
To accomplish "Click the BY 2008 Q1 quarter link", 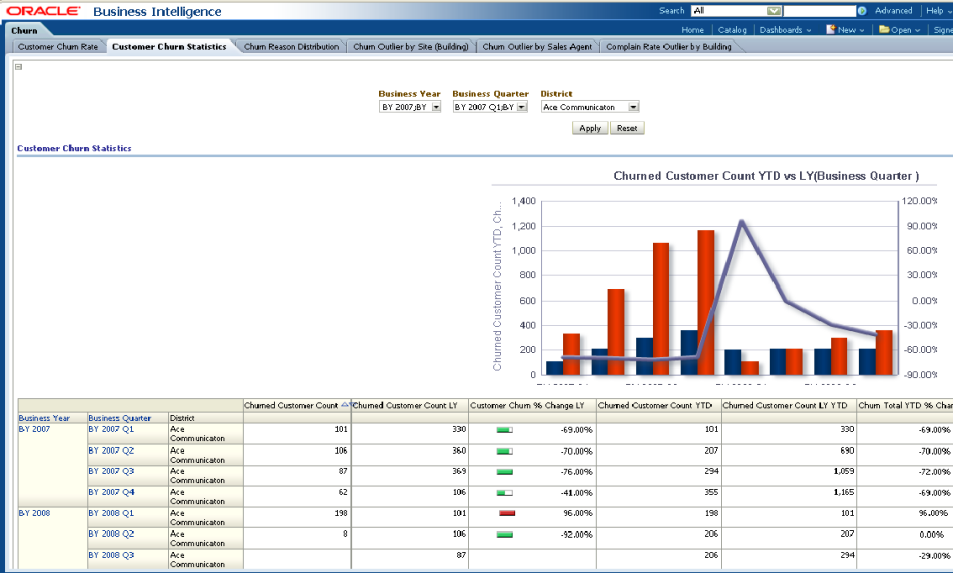I will pyautogui.click(x=111, y=513).
